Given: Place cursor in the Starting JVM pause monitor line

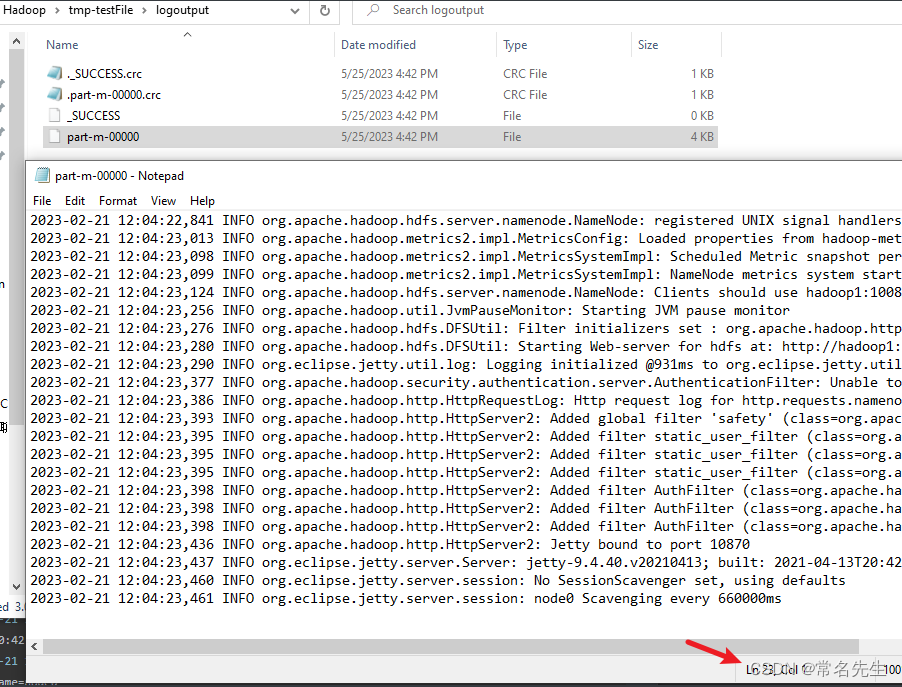Looking at the screenshot, I should pos(410,311).
